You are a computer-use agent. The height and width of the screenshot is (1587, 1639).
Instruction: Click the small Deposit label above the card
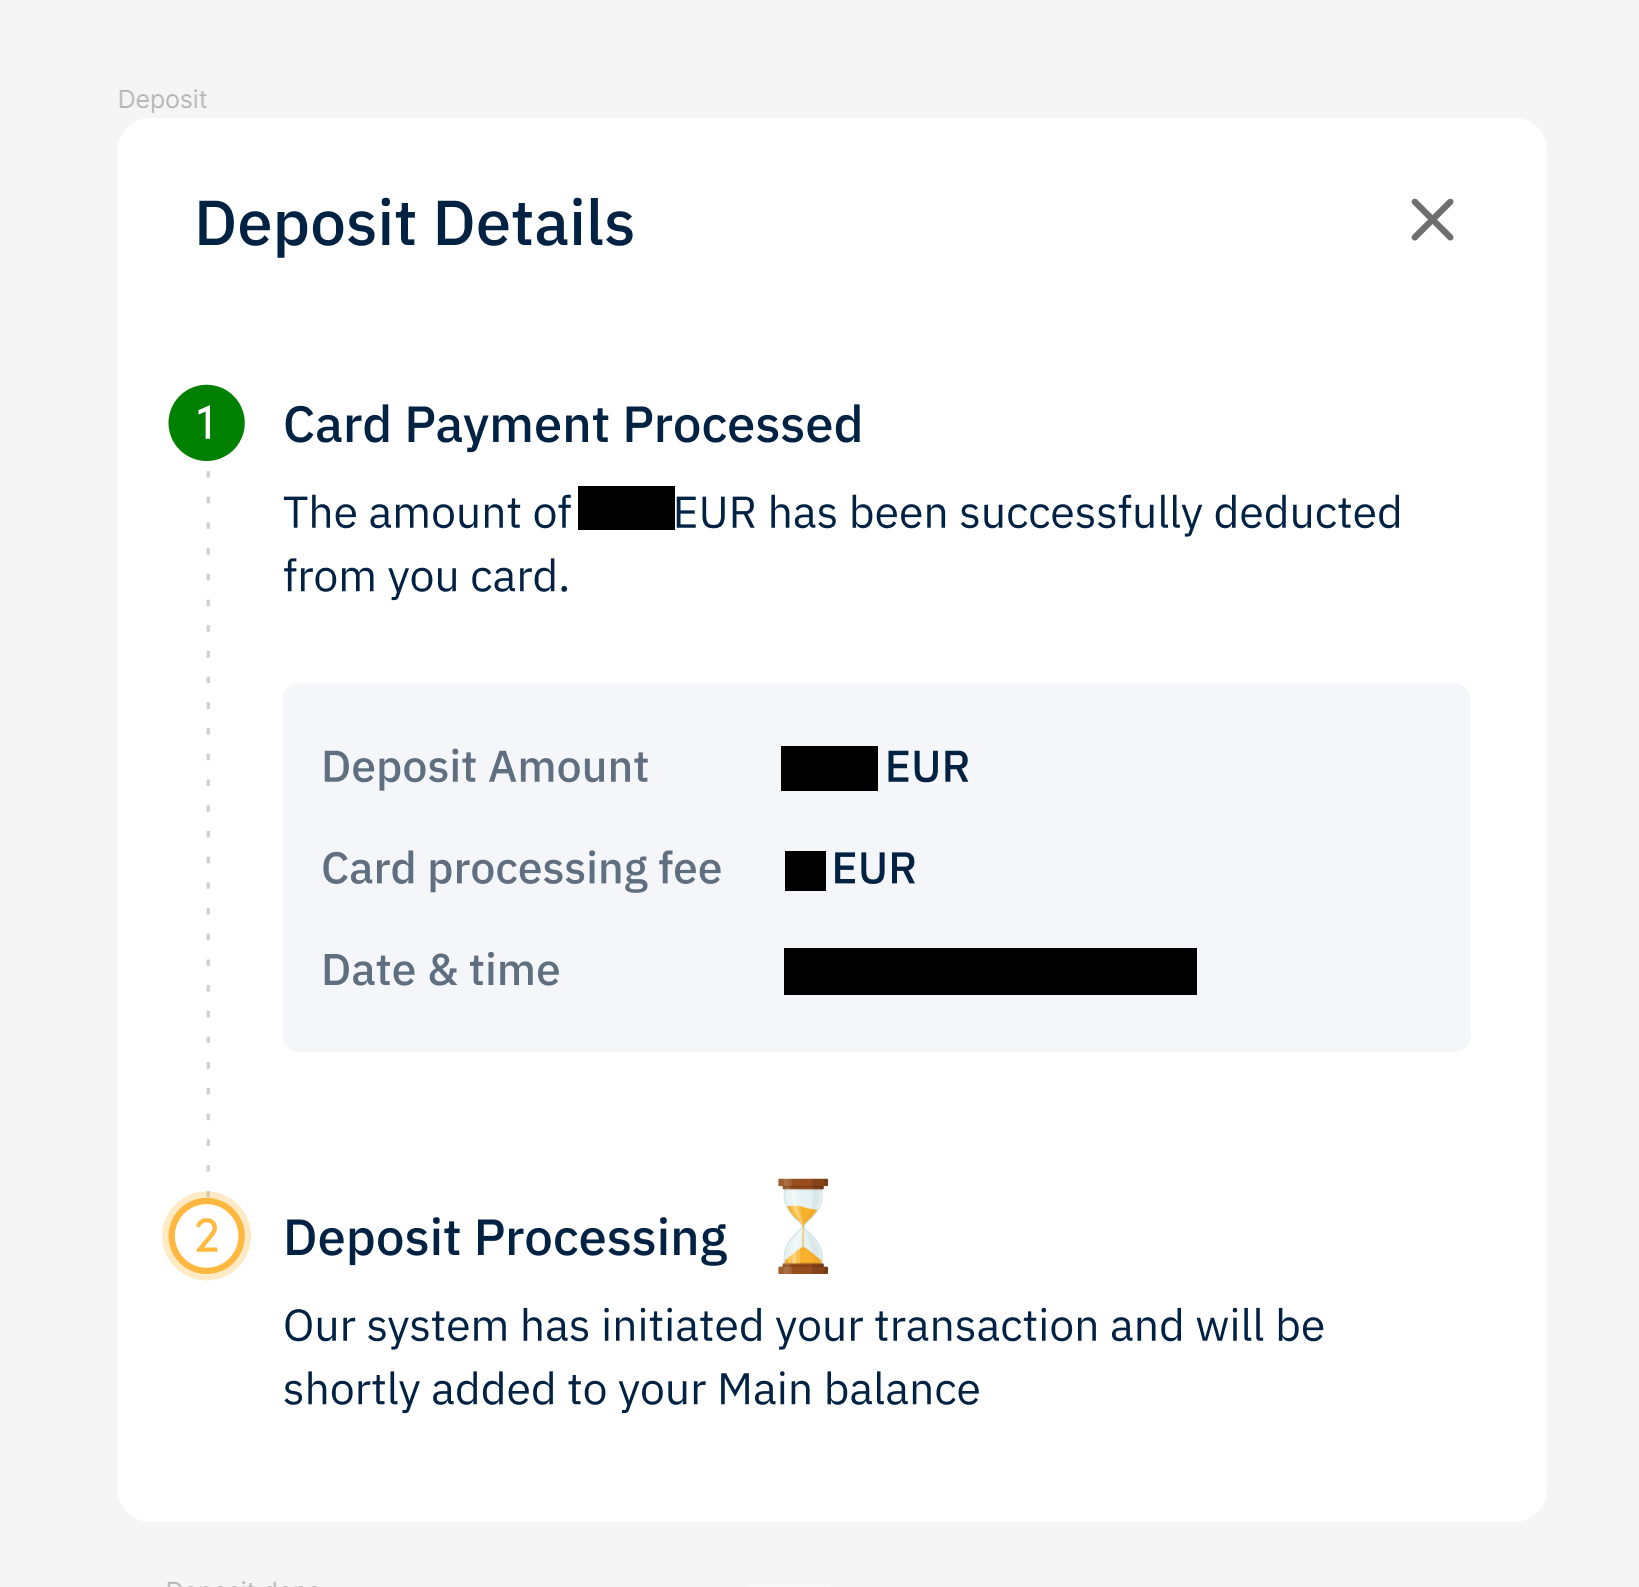[162, 99]
